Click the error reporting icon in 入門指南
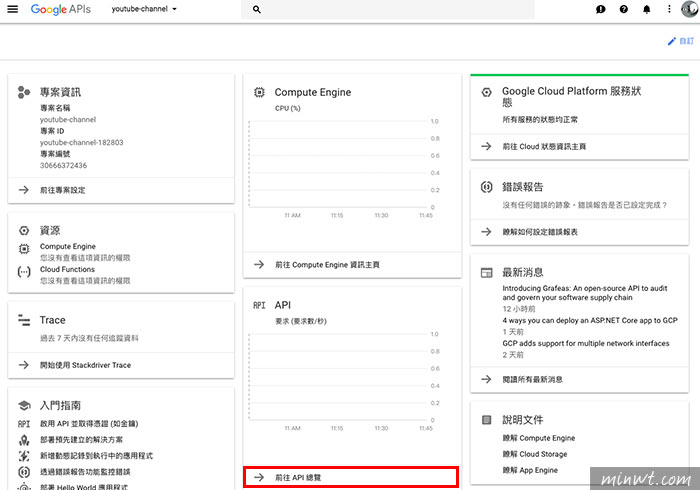 24,472
